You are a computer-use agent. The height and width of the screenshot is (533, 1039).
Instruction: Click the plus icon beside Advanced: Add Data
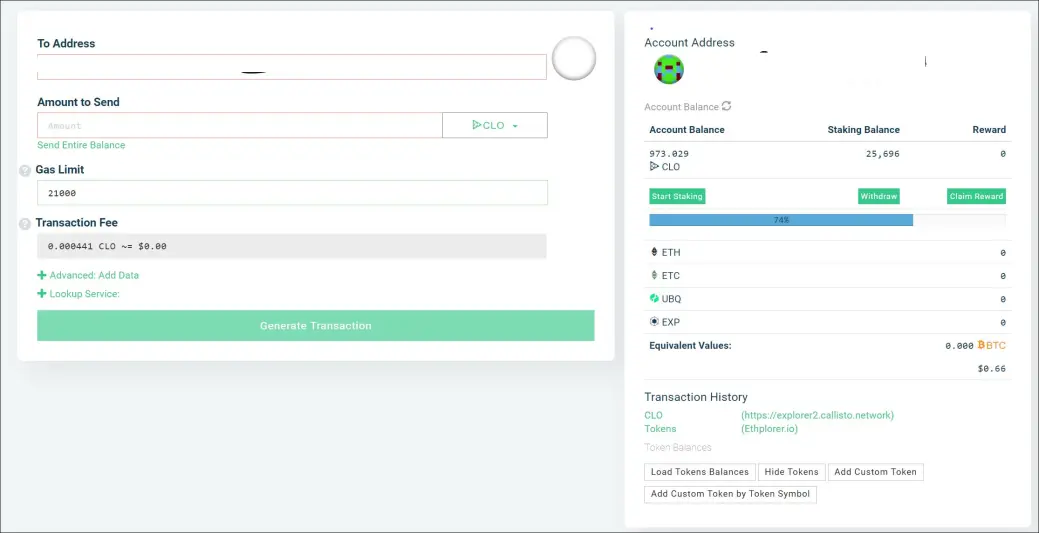pyautogui.click(x=42, y=275)
